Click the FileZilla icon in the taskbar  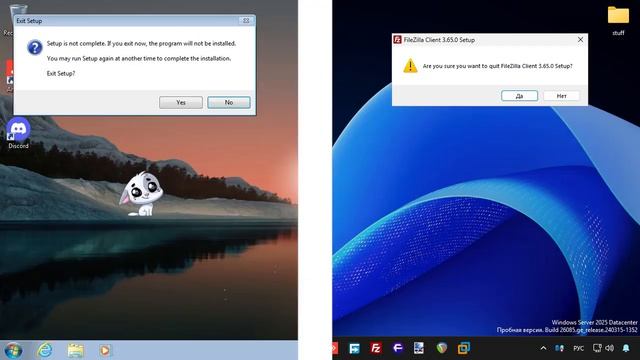tap(376, 348)
